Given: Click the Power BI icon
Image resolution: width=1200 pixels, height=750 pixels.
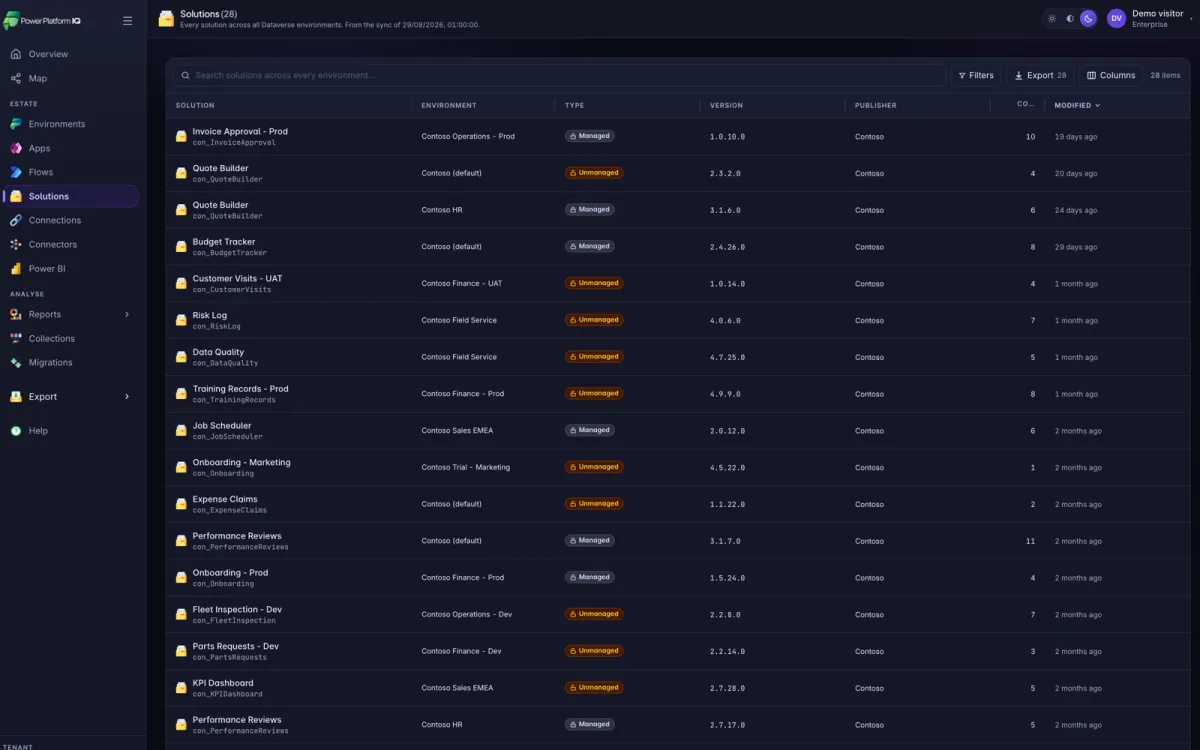Looking at the screenshot, I should [16, 268].
